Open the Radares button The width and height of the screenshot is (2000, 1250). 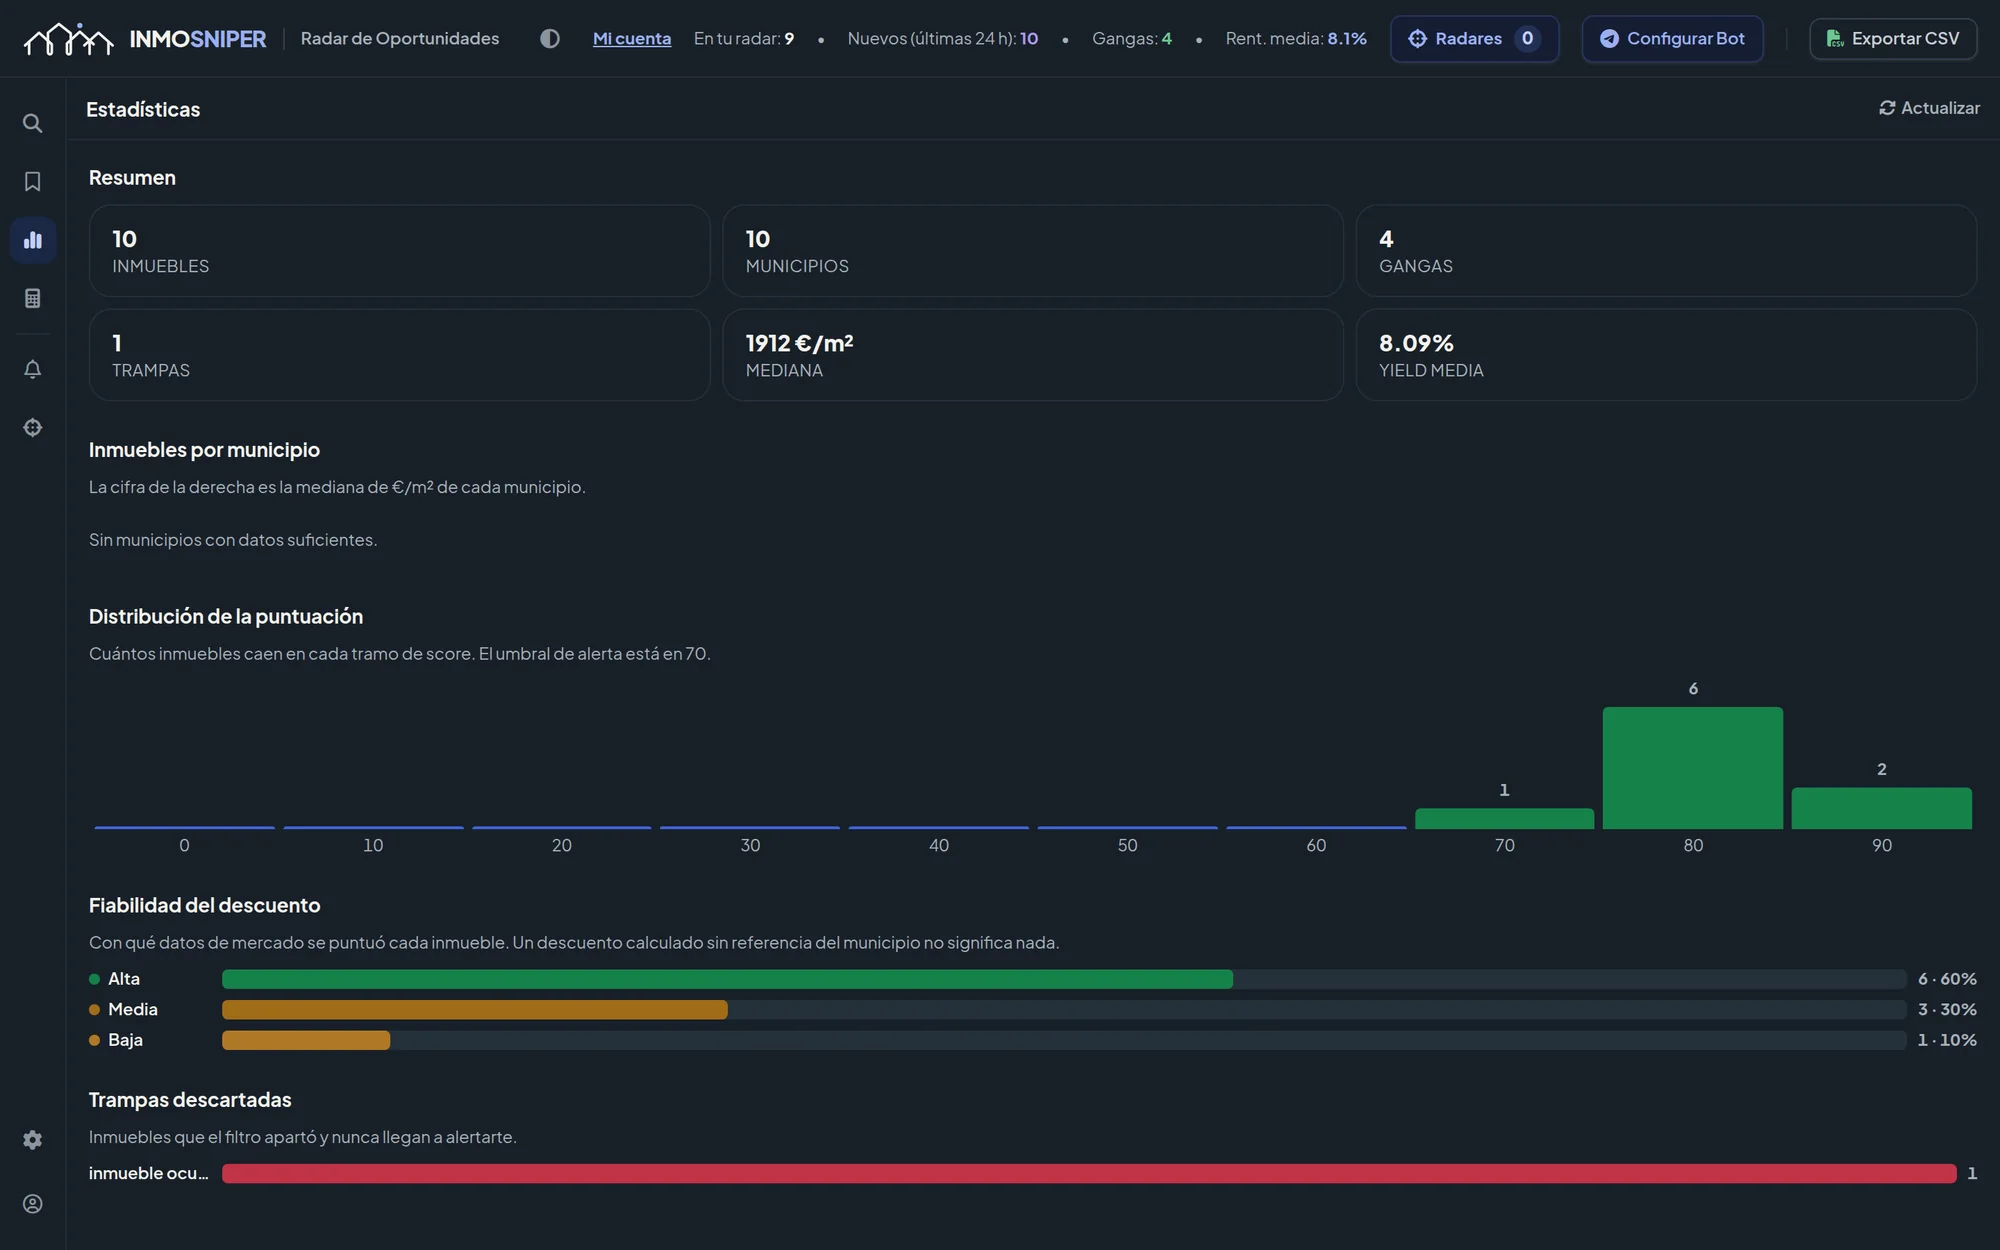click(1474, 38)
